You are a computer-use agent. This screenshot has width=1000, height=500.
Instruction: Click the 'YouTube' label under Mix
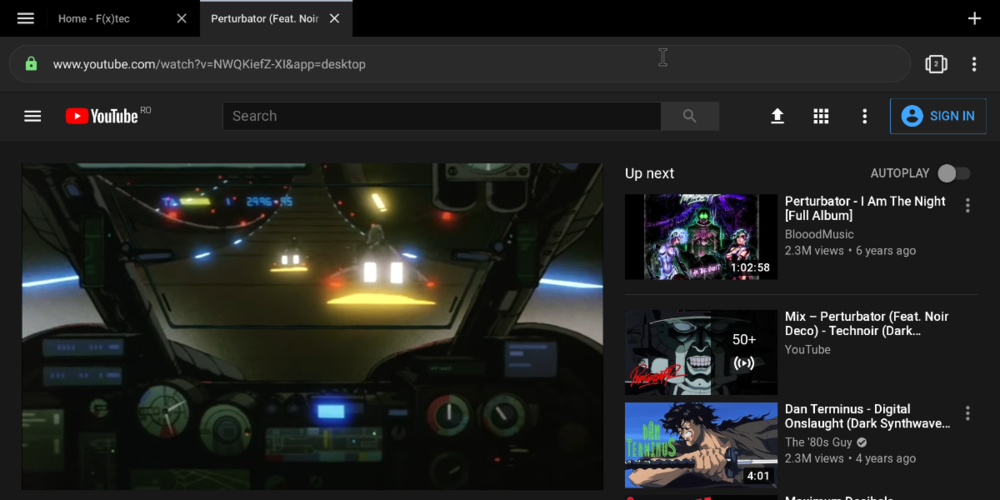(807, 349)
